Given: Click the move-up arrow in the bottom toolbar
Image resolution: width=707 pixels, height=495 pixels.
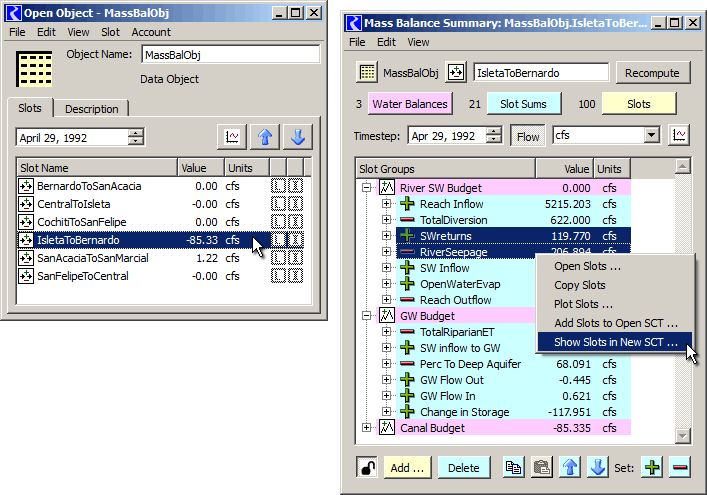Looking at the screenshot, I should pyautogui.click(x=570, y=468).
